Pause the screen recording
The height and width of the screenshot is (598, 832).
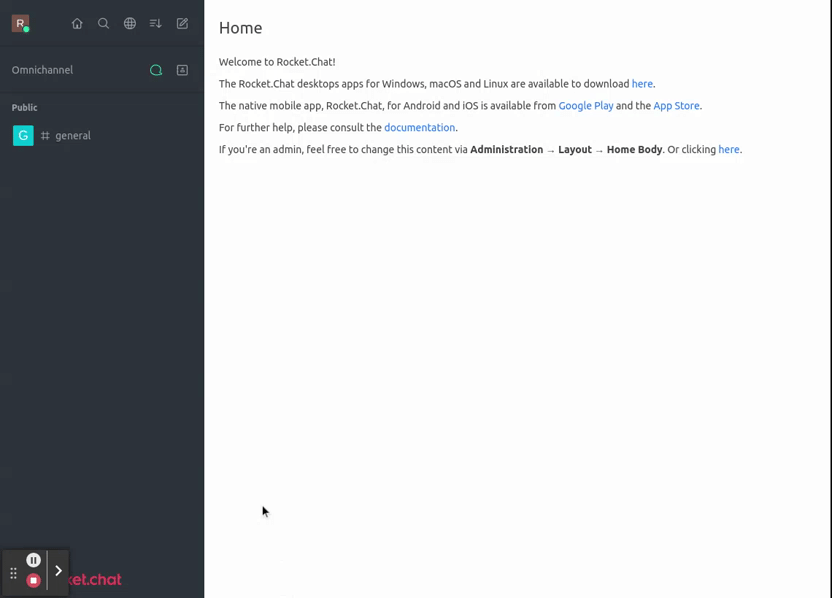tap(33, 560)
